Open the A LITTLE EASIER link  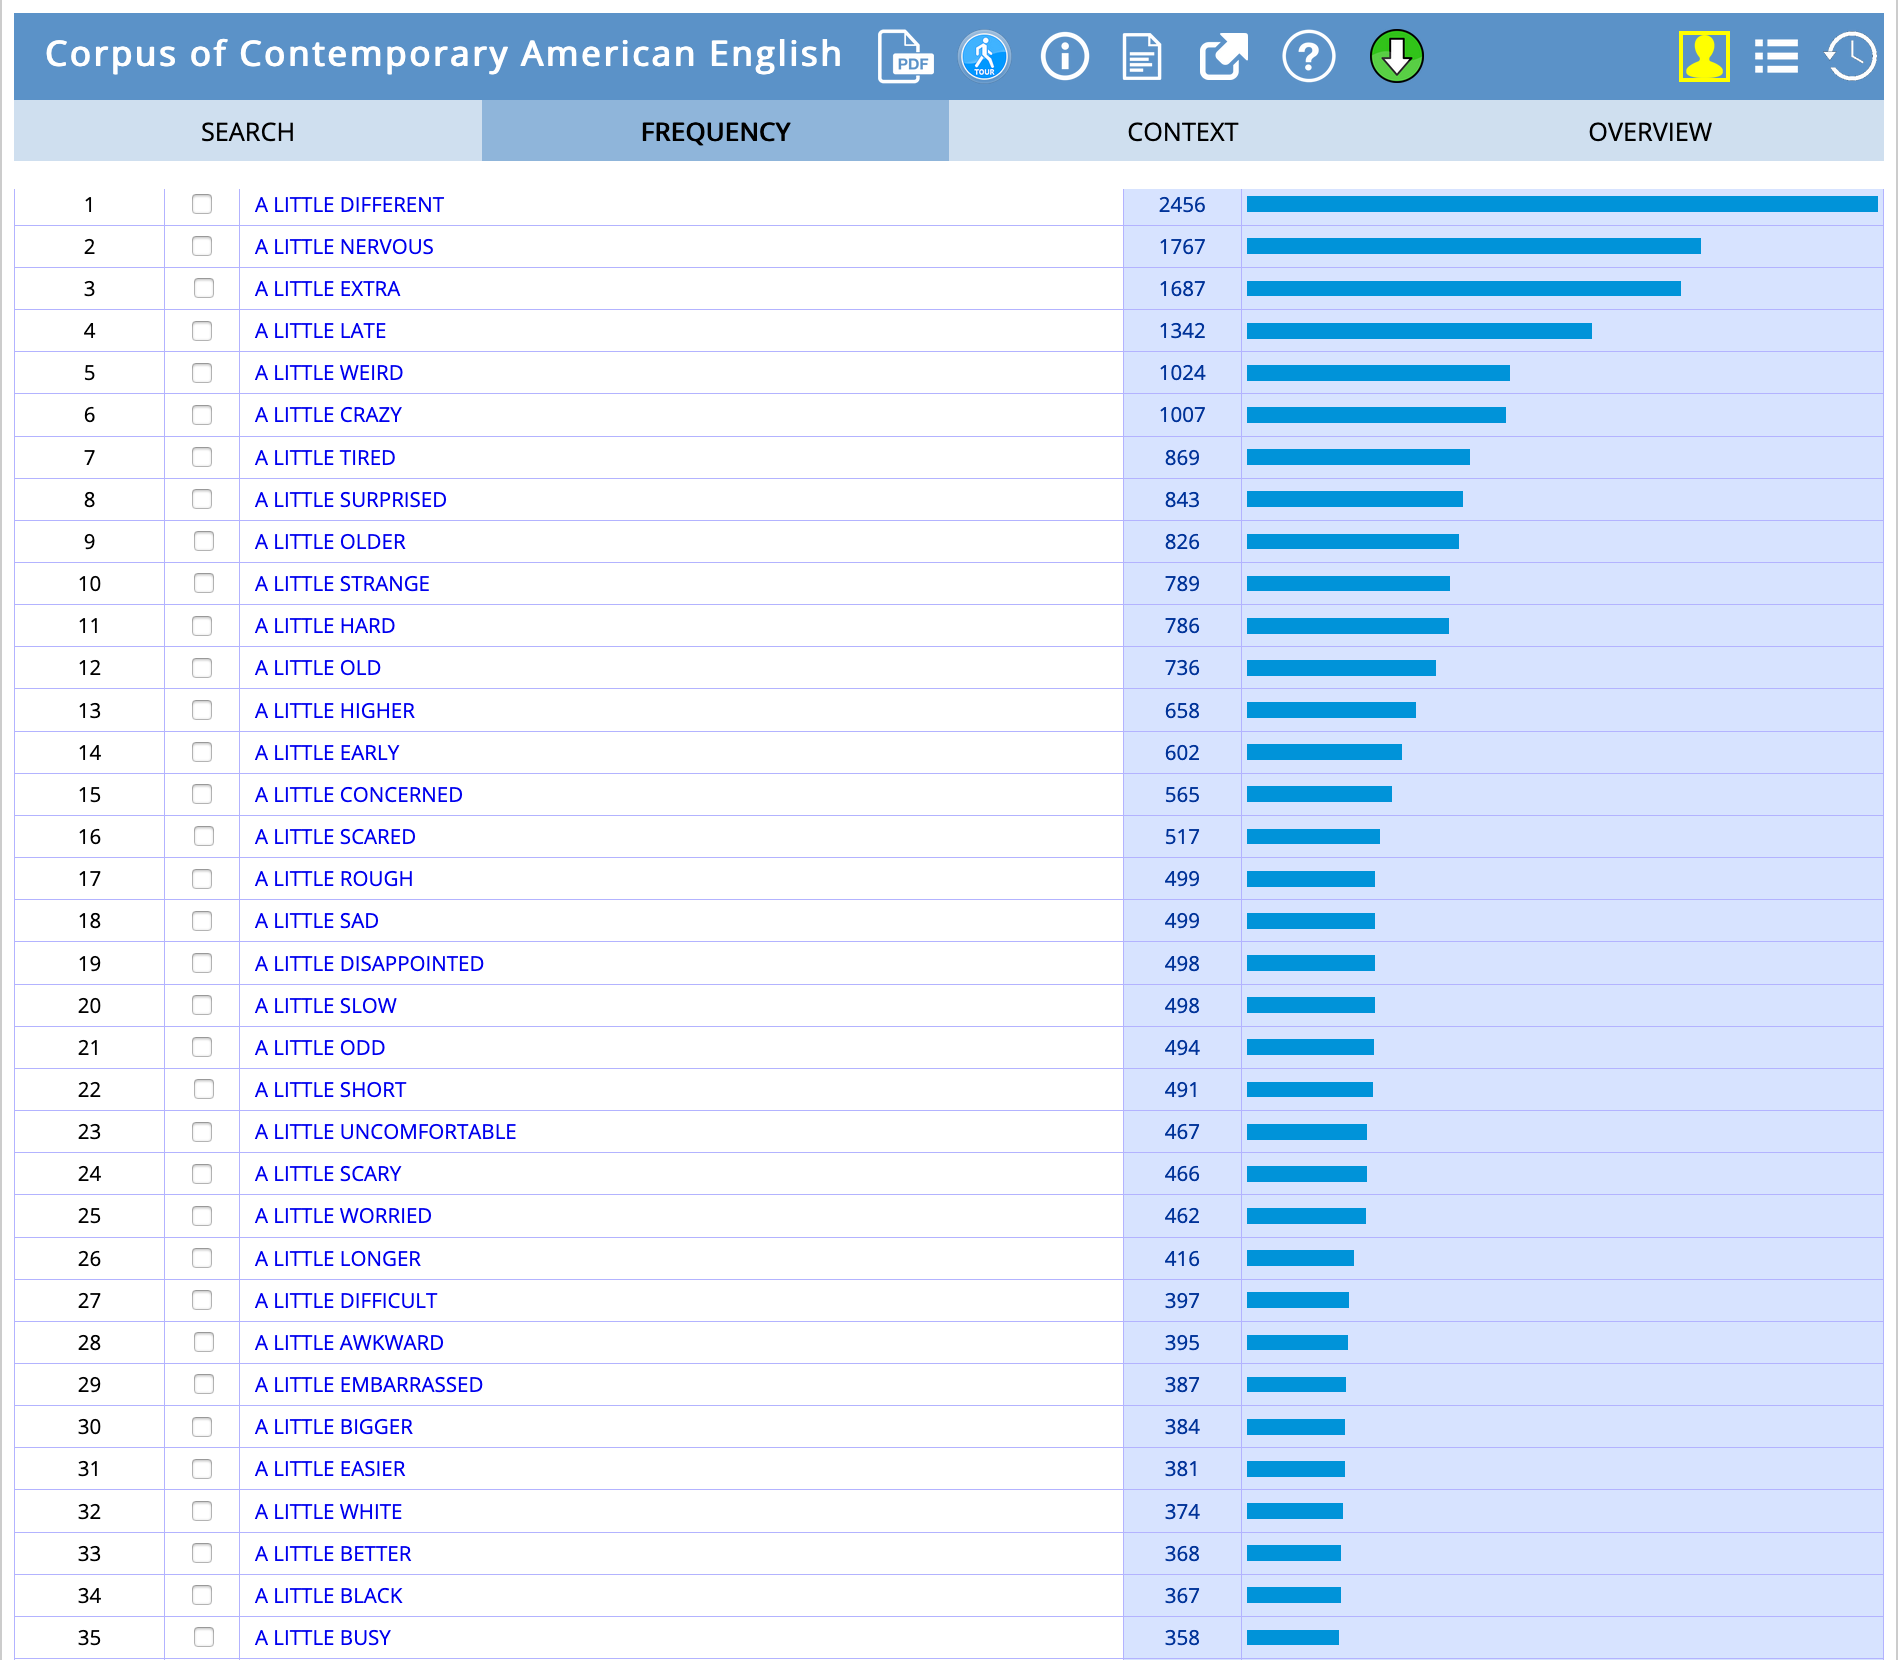click(330, 1469)
